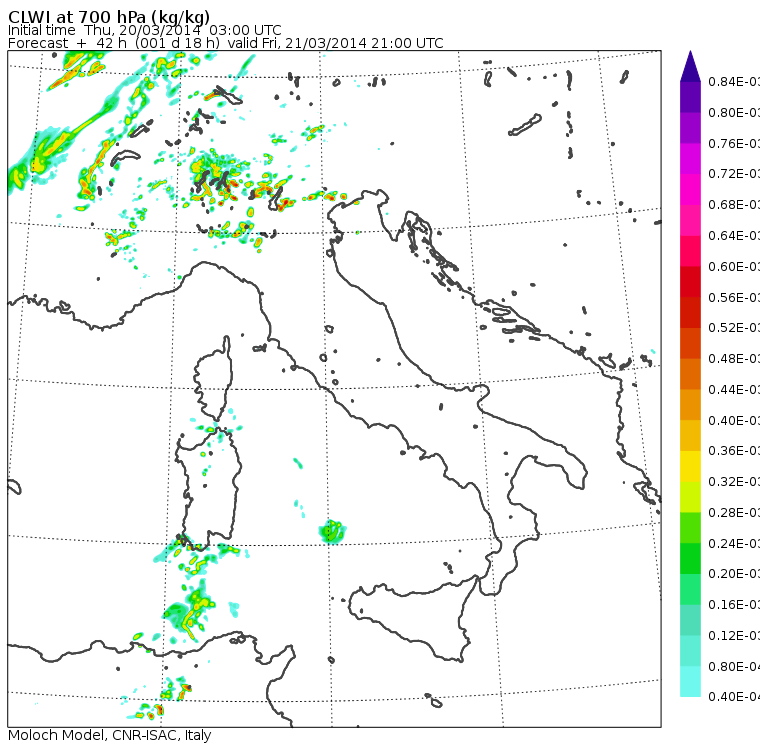Select the 0.60E-03 legend value
Viewport: 760px width, 749px height.
click(x=734, y=267)
